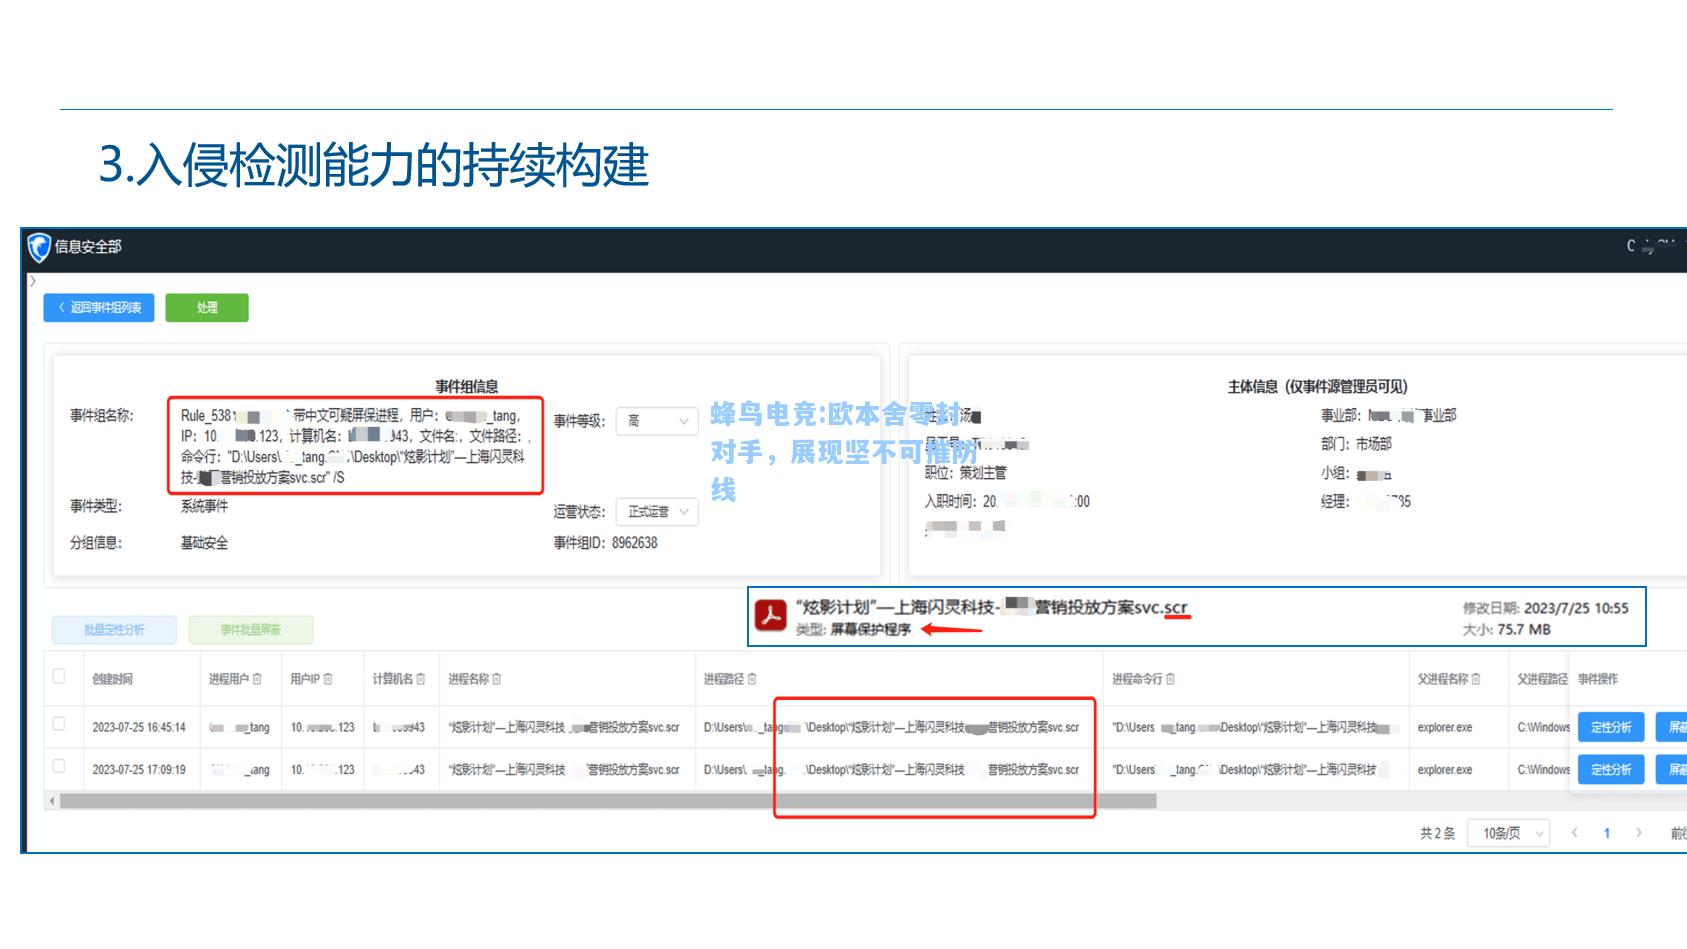Click the 2023-07-25 16:45:14 timestamp cell
The height and width of the screenshot is (949, 1687).
[x=139, y=728]
